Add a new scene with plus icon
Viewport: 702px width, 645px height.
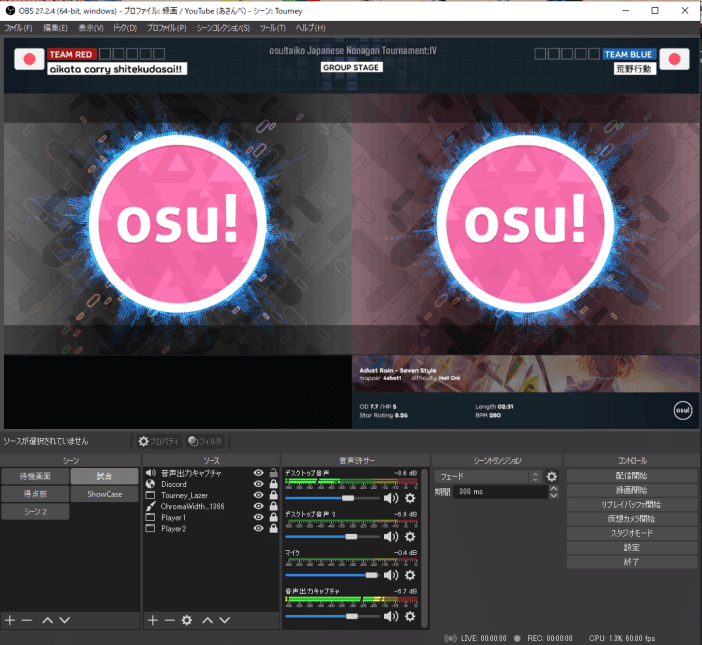click(x=10, y=620)
